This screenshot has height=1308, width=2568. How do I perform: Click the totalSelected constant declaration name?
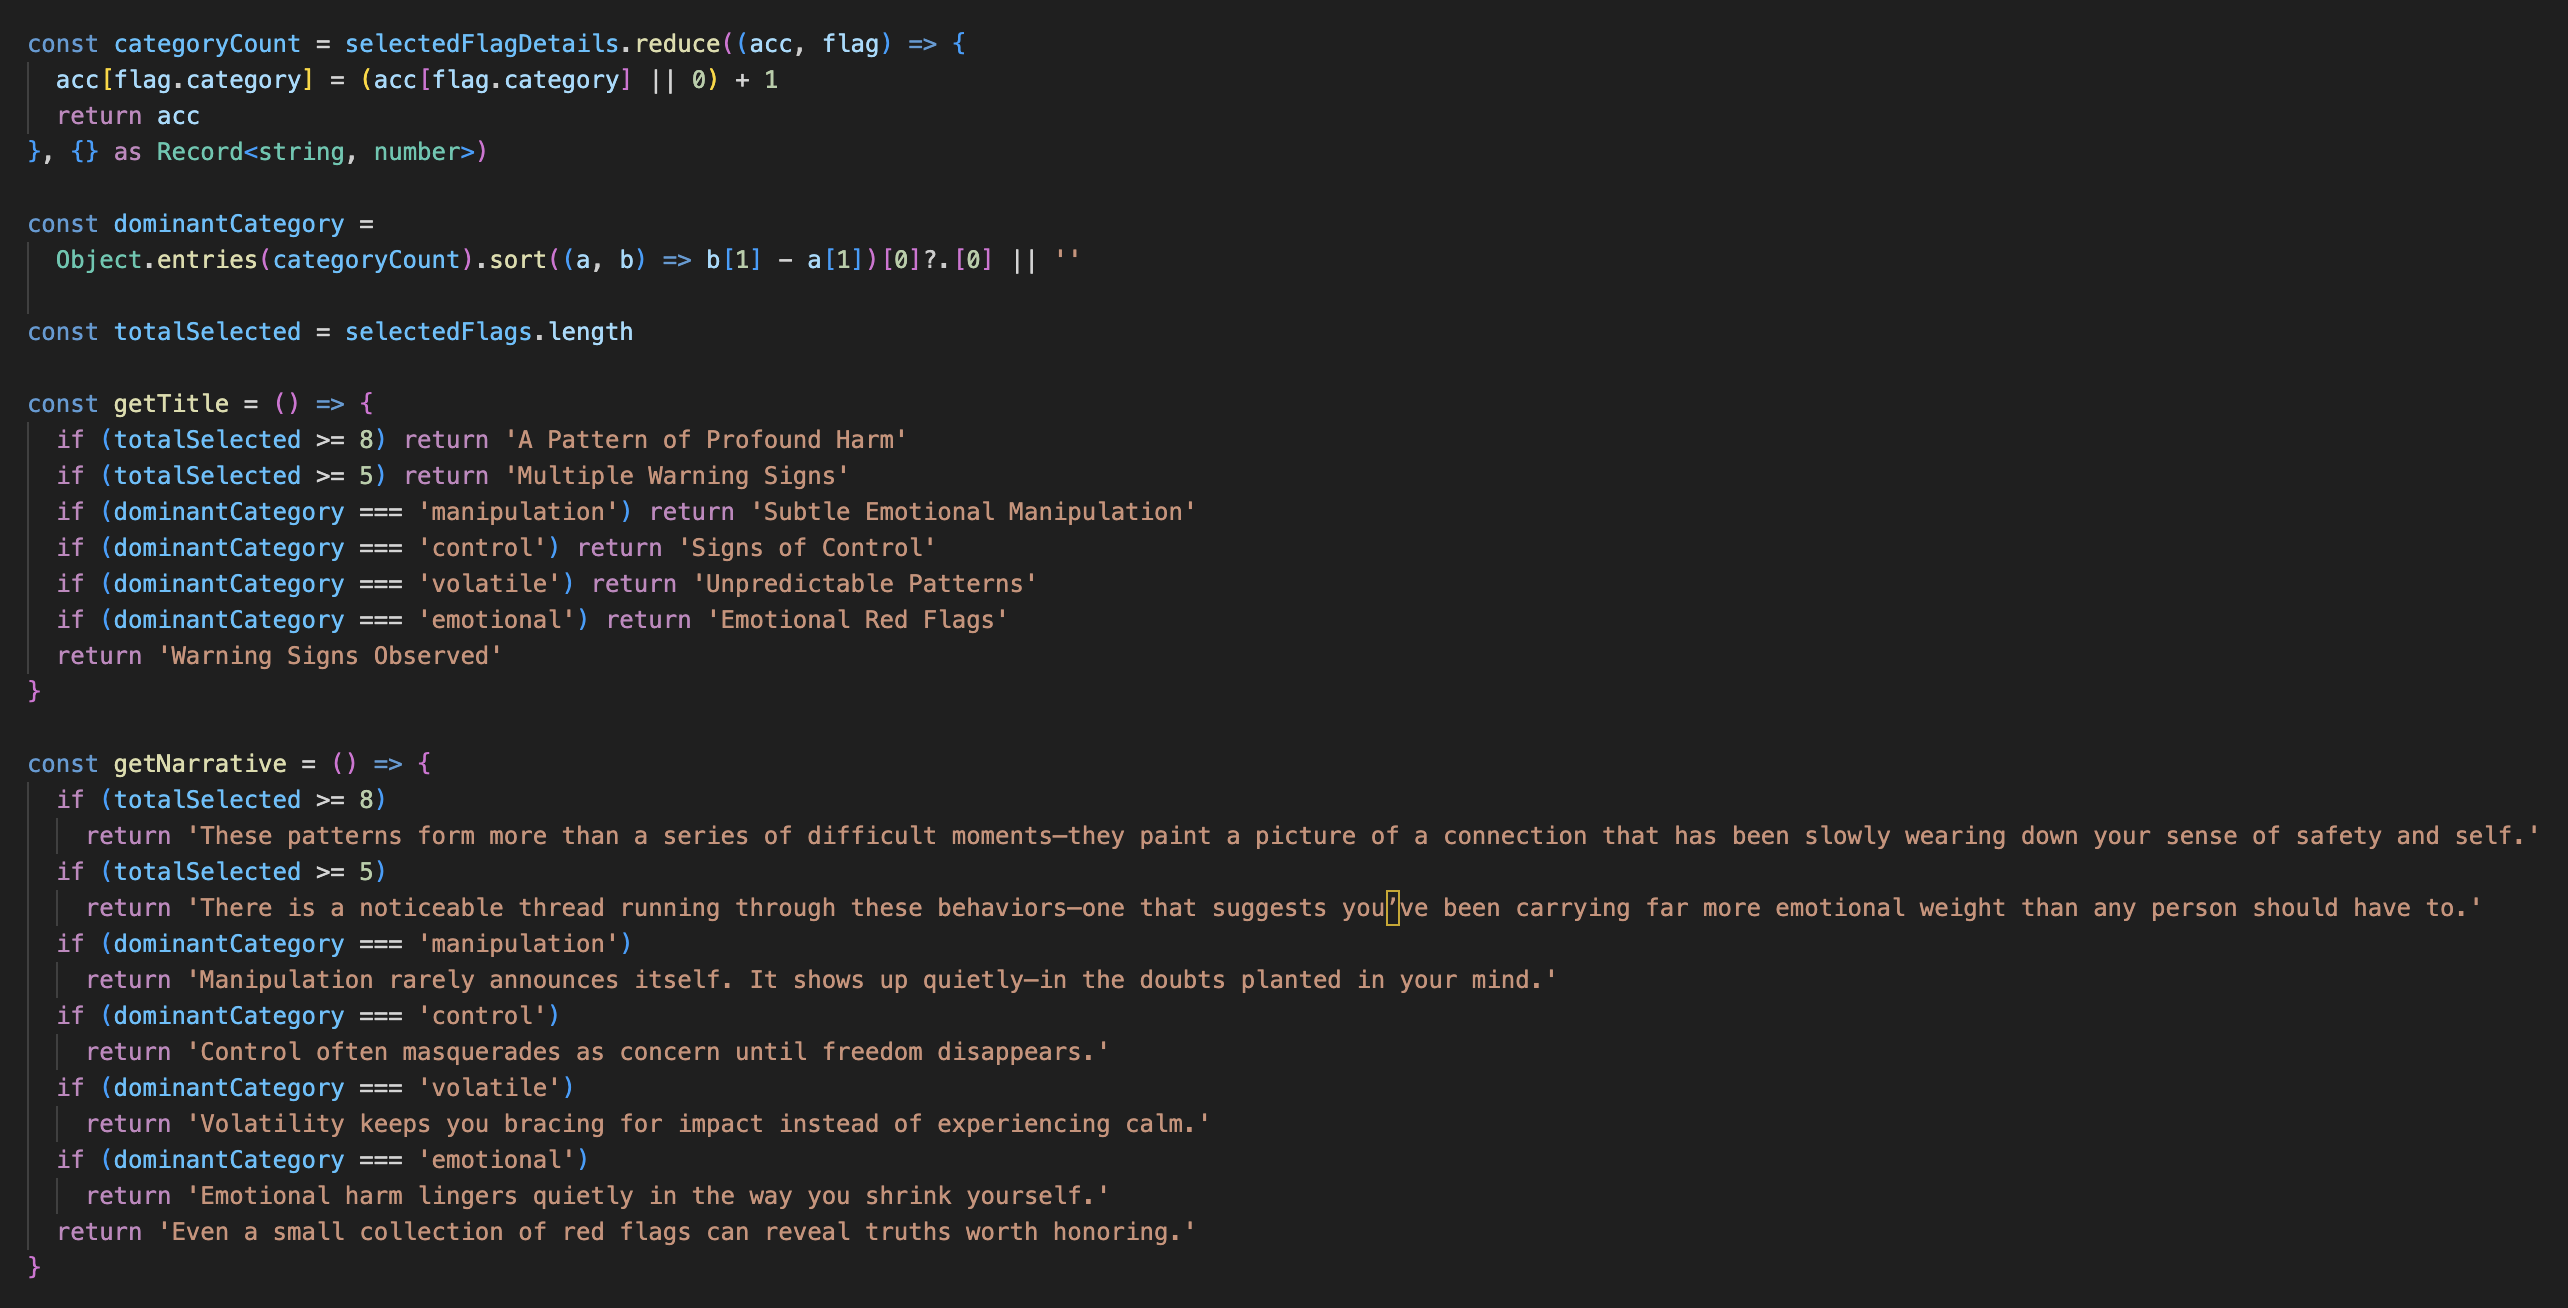point(206,332)
